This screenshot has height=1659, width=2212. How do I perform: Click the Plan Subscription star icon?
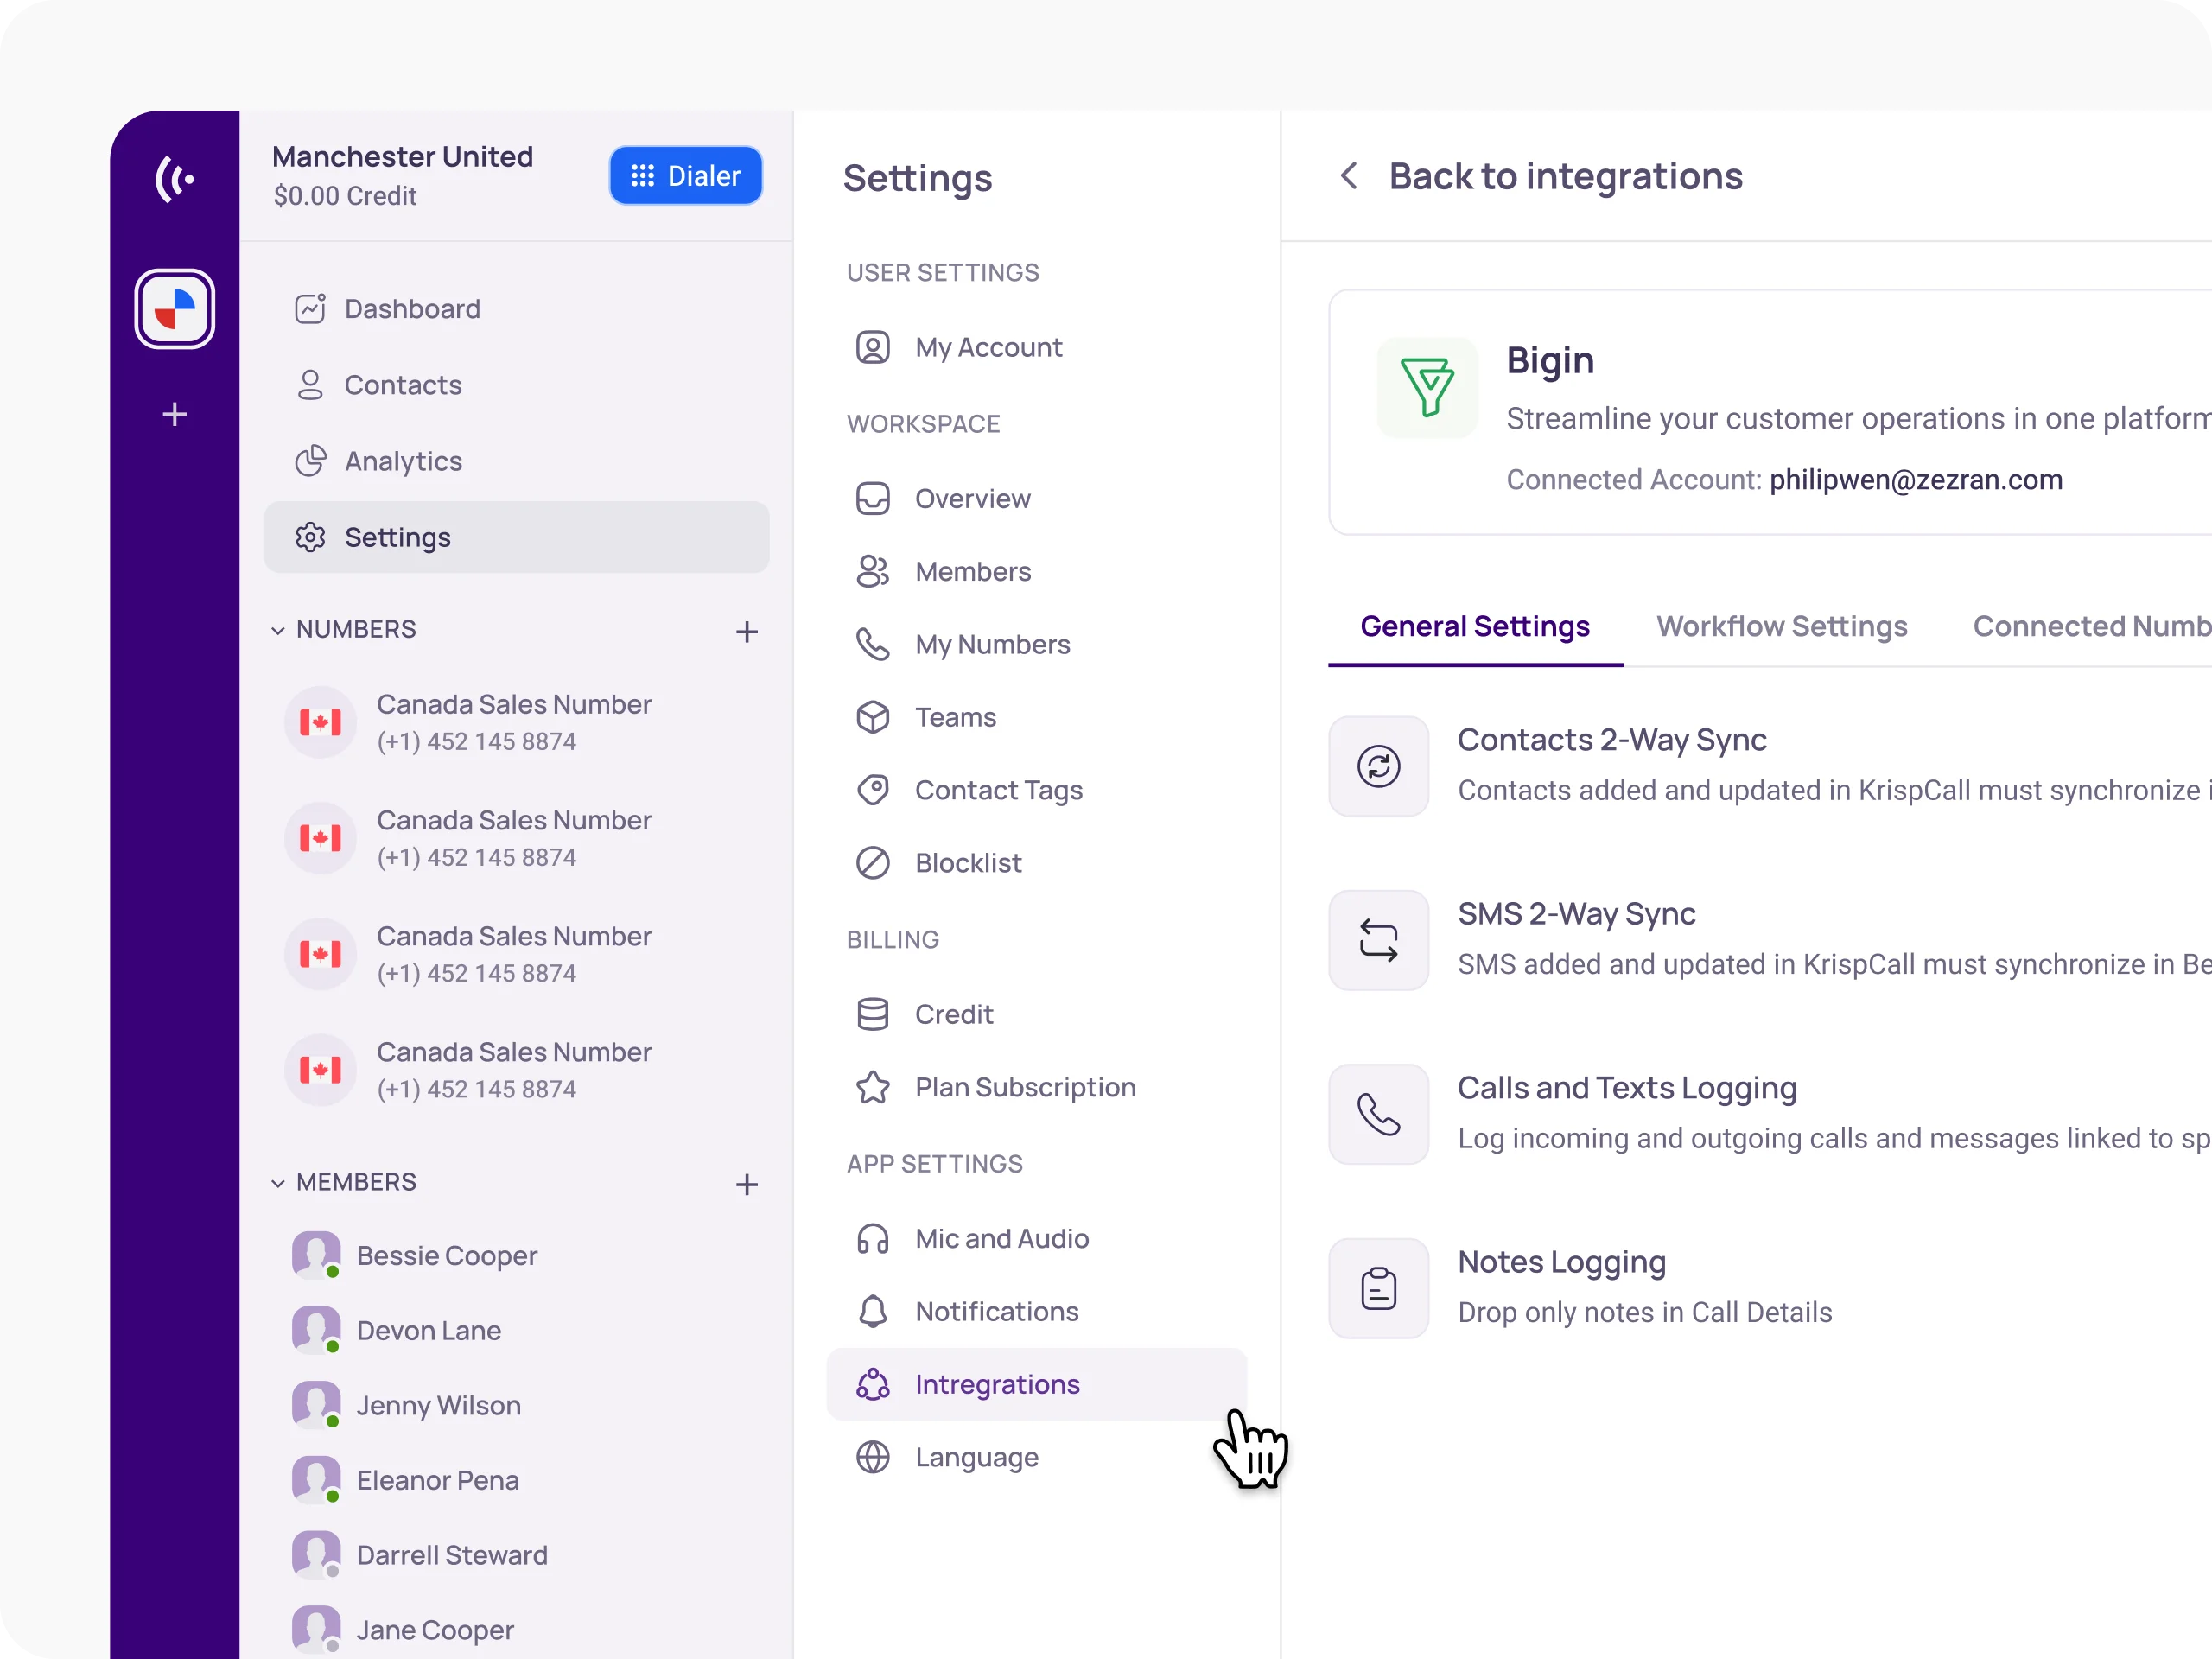873,1087
